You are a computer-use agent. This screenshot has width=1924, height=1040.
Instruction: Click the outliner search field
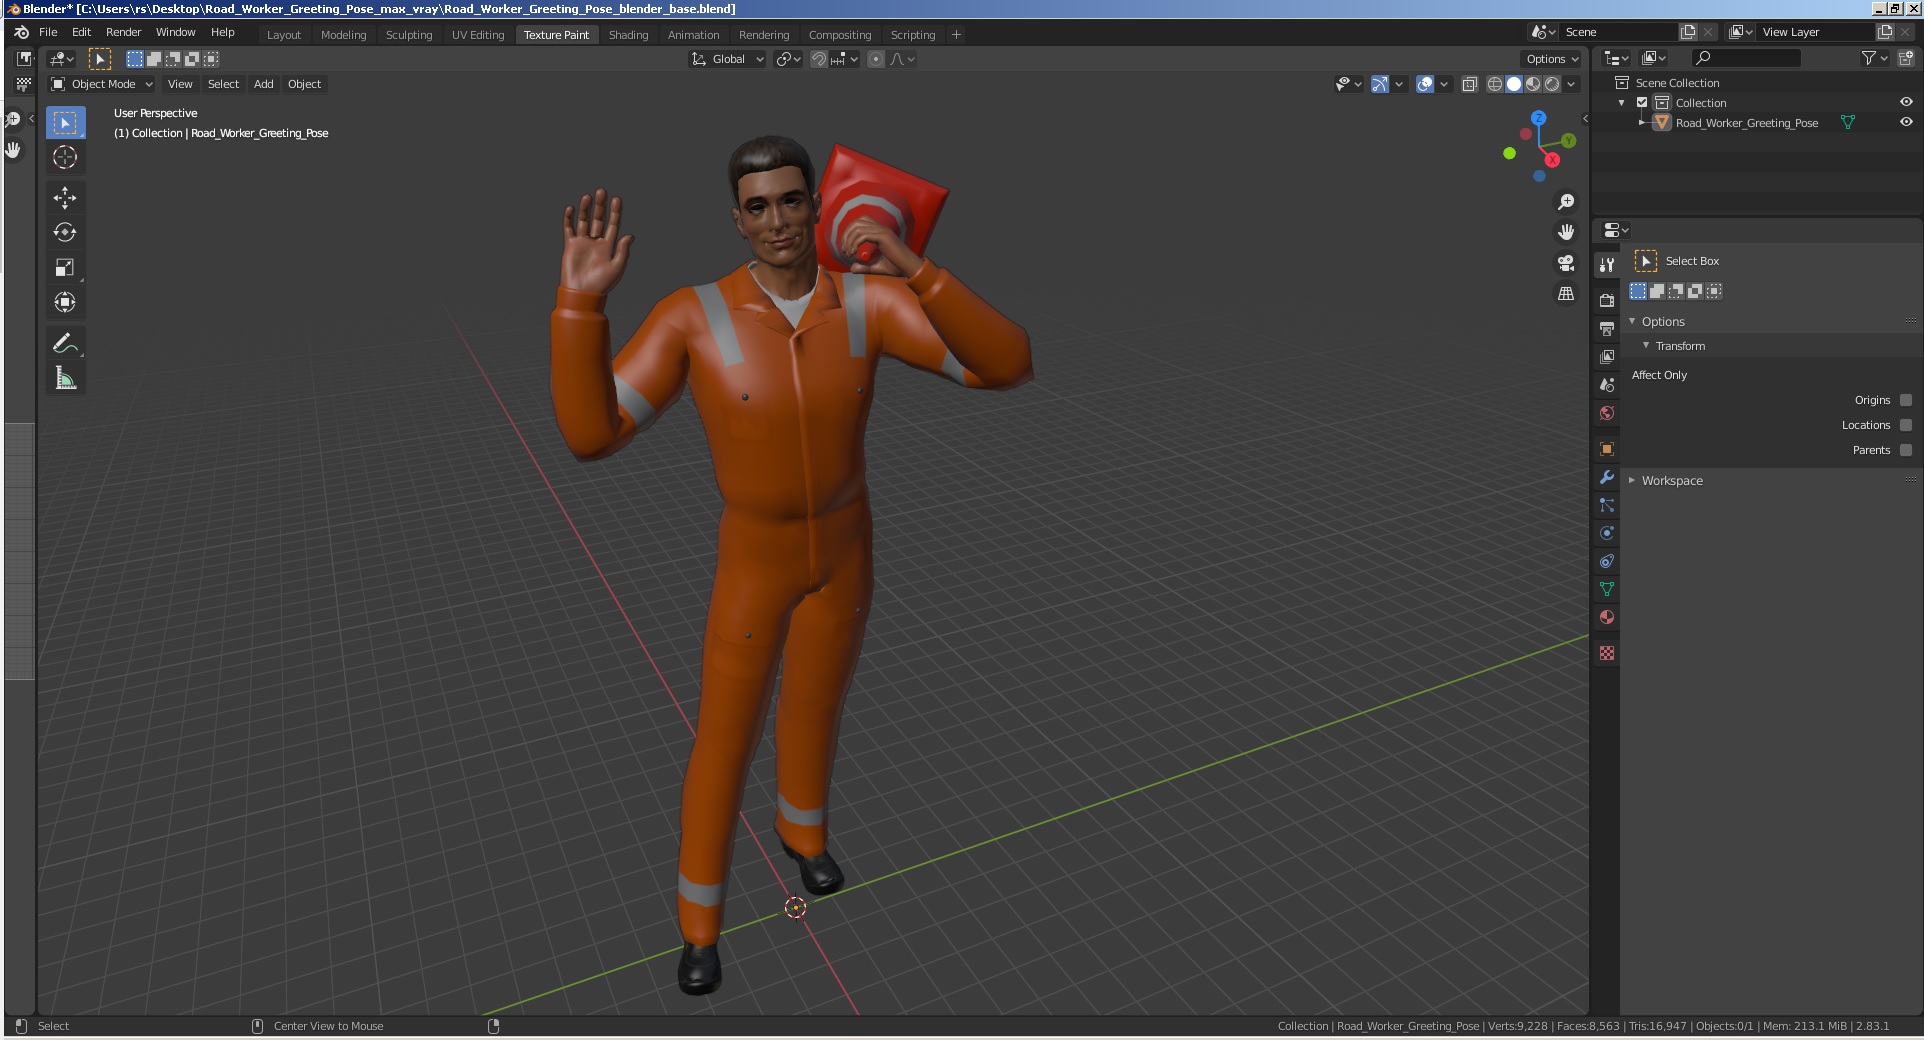1745,58
